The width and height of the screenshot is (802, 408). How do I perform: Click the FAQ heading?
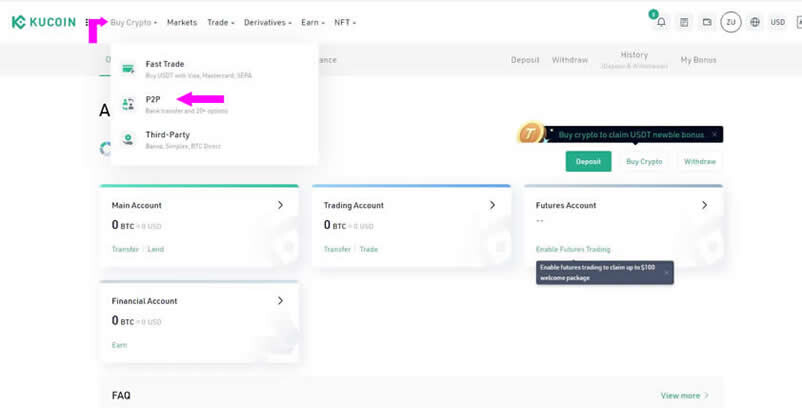[121, 396]
